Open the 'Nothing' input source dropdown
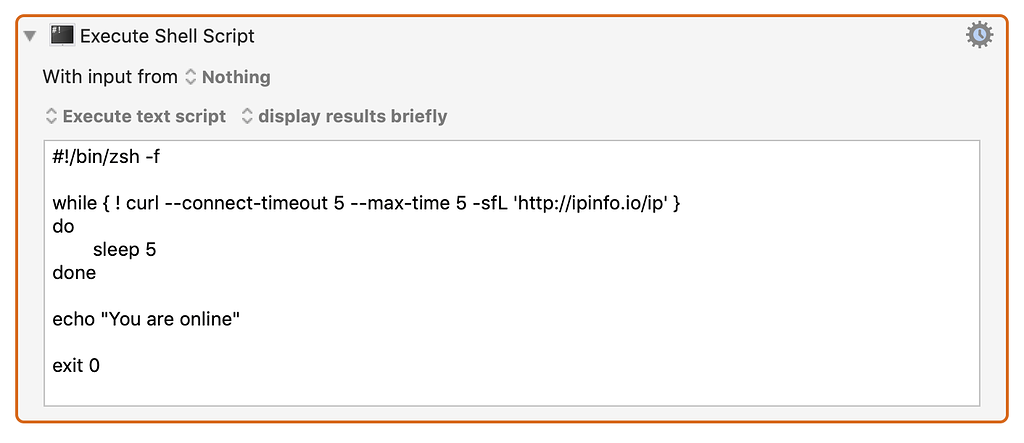The image size is (1024, 443). 236,77
